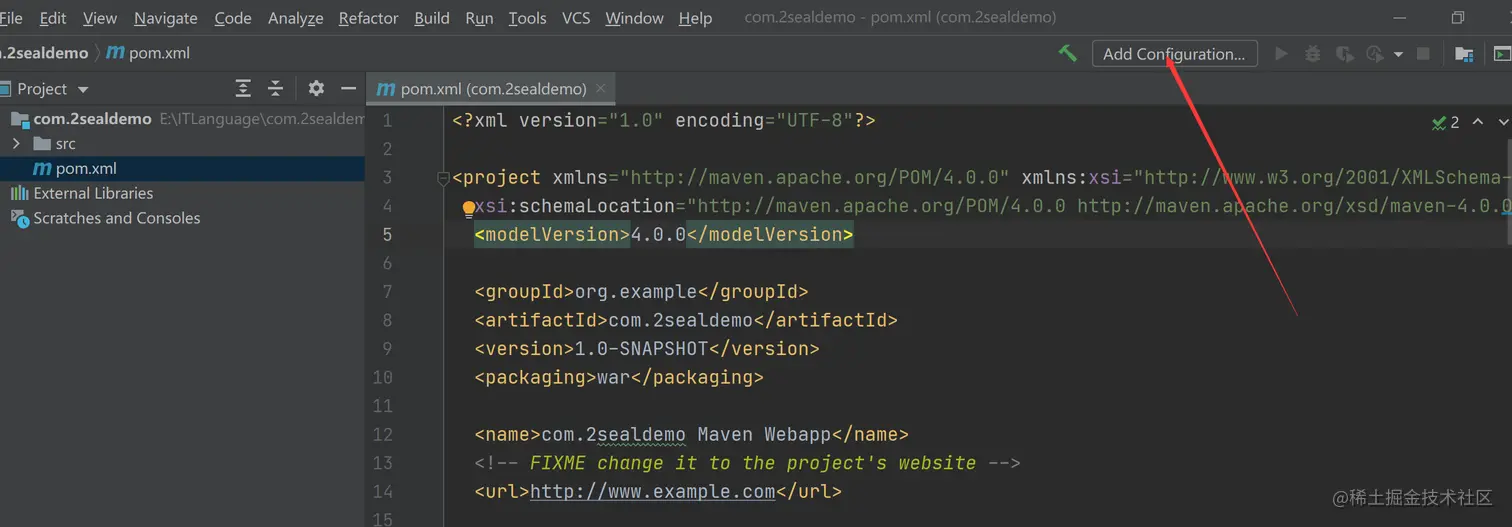Image resolution: width=1512 pixels, height=527 pixels.
Task: Click the inspections checkmark widget showing 2
Action: (1446, 122)
